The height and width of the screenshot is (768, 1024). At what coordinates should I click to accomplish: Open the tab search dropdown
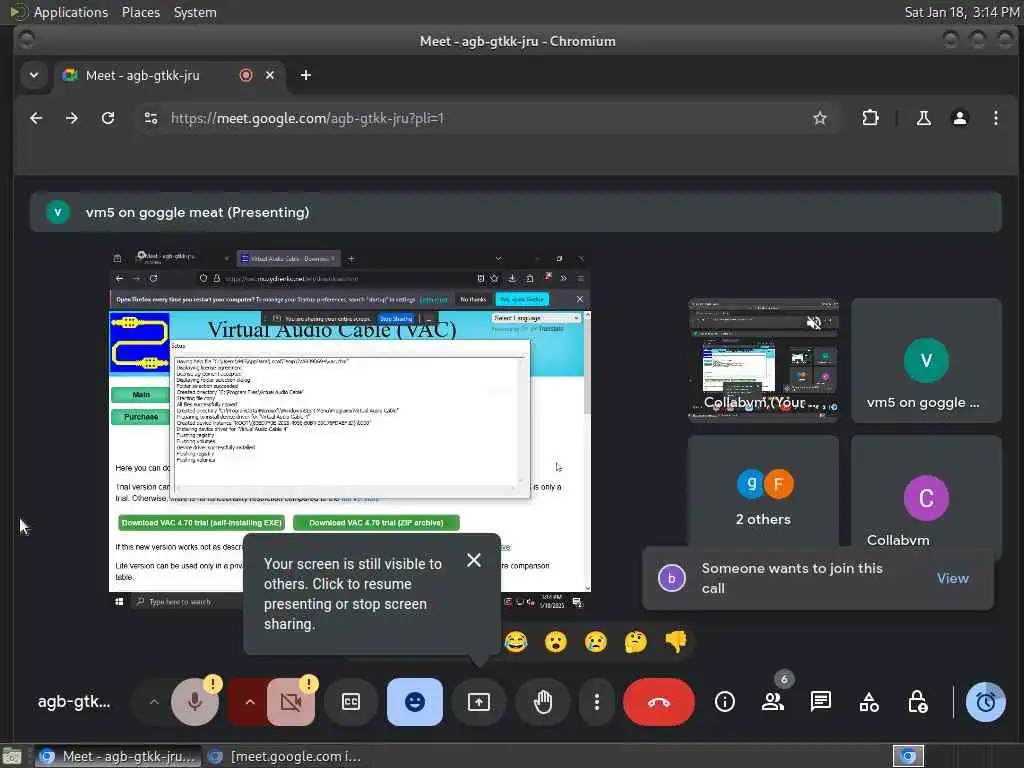34,75
